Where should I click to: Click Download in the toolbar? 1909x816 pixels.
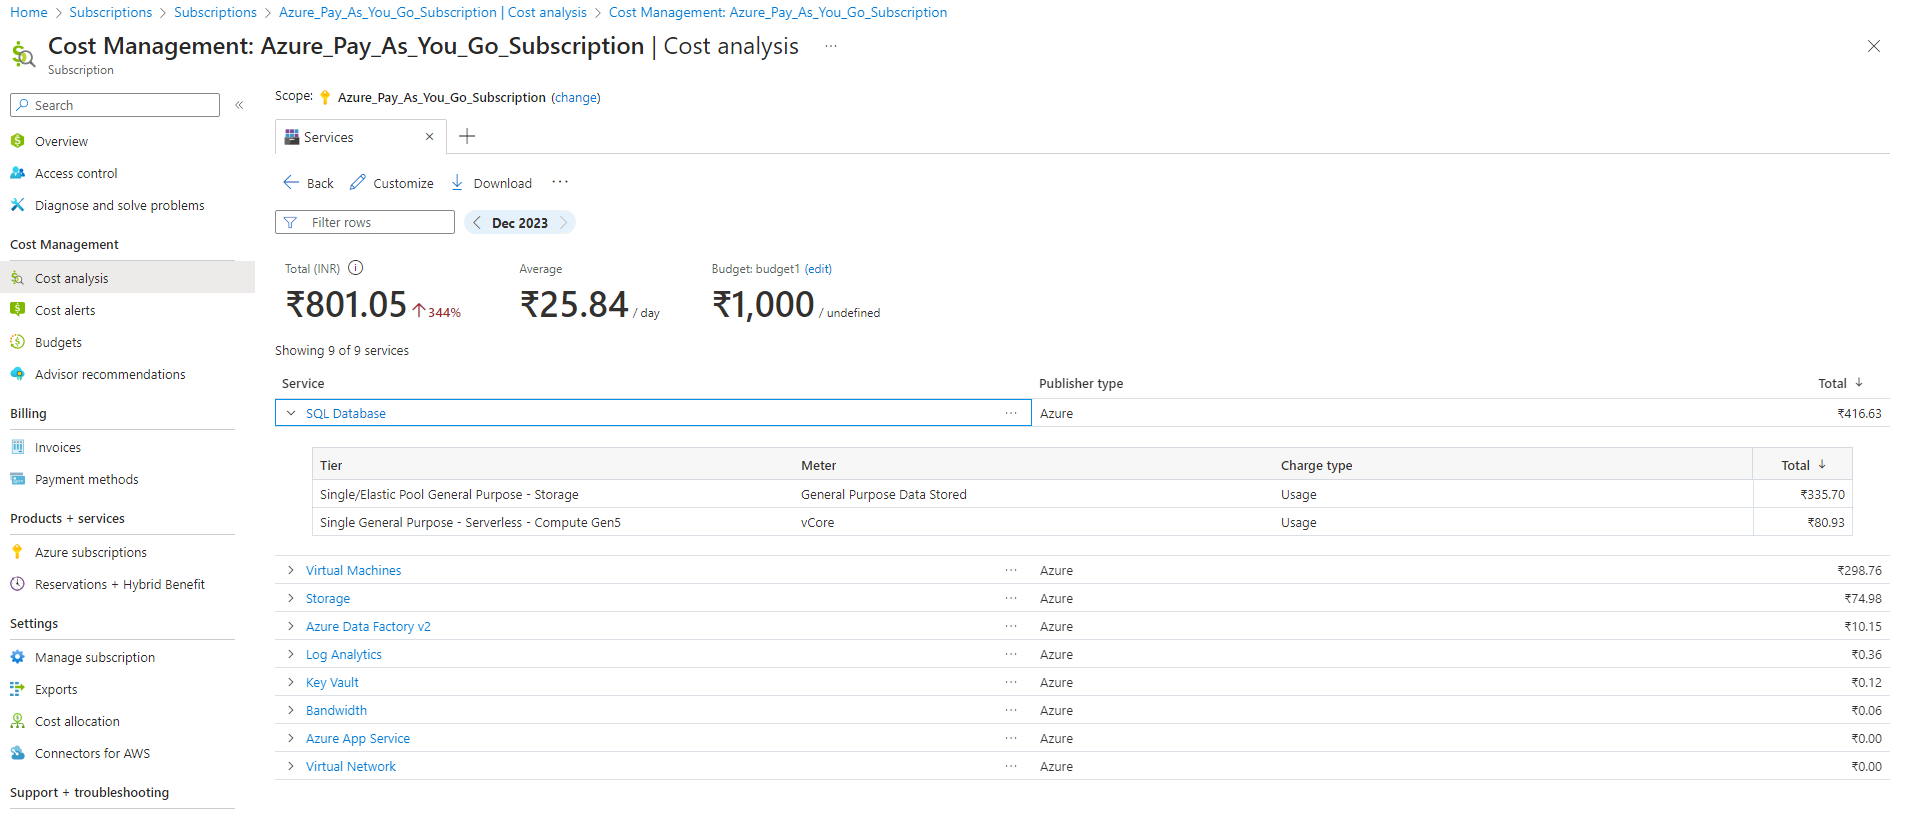tap(491, 183)
